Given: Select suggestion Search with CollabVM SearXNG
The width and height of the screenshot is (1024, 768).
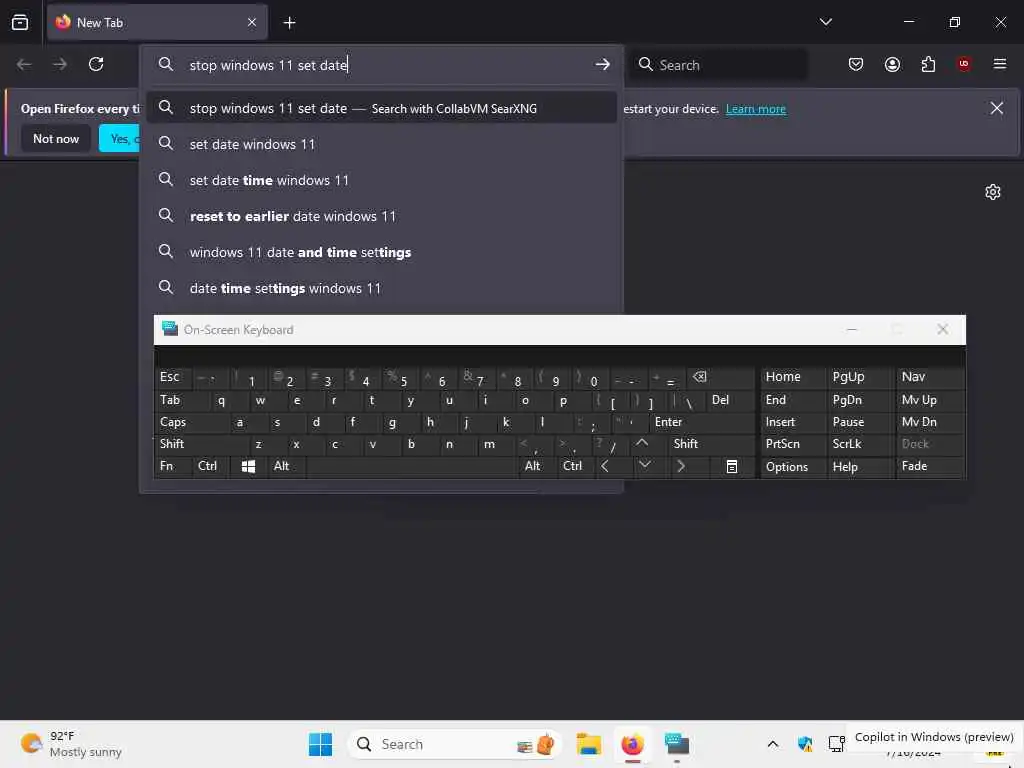Looking at the screenshot, I should pos(381,108).
